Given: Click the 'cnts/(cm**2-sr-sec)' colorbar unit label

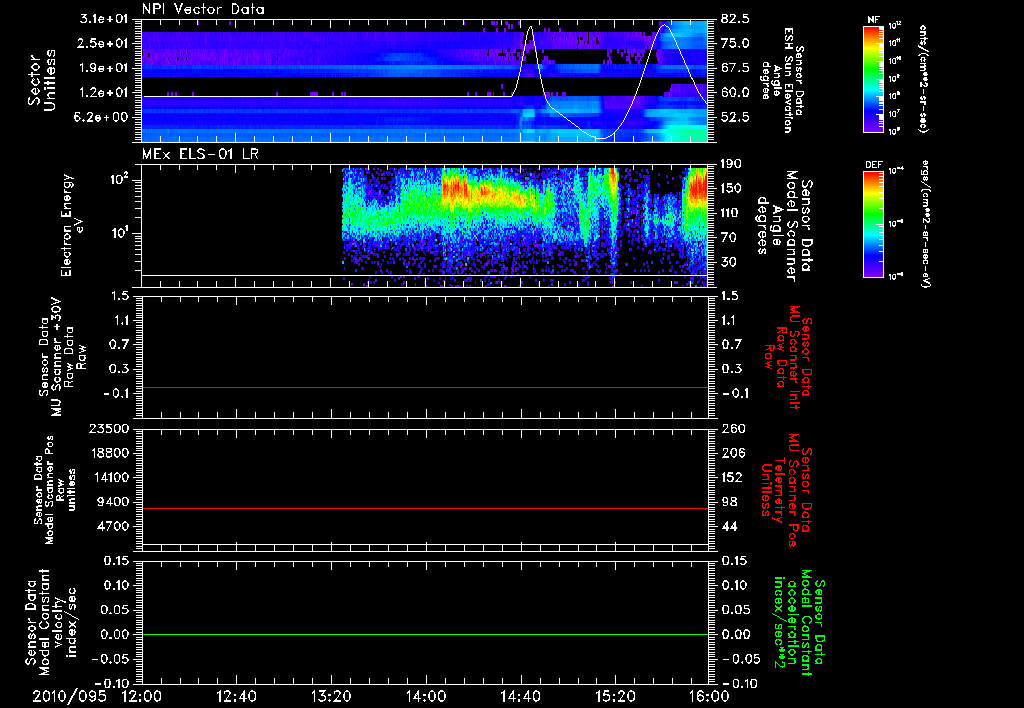Looking at the screenshot, I should pos(923,78).
